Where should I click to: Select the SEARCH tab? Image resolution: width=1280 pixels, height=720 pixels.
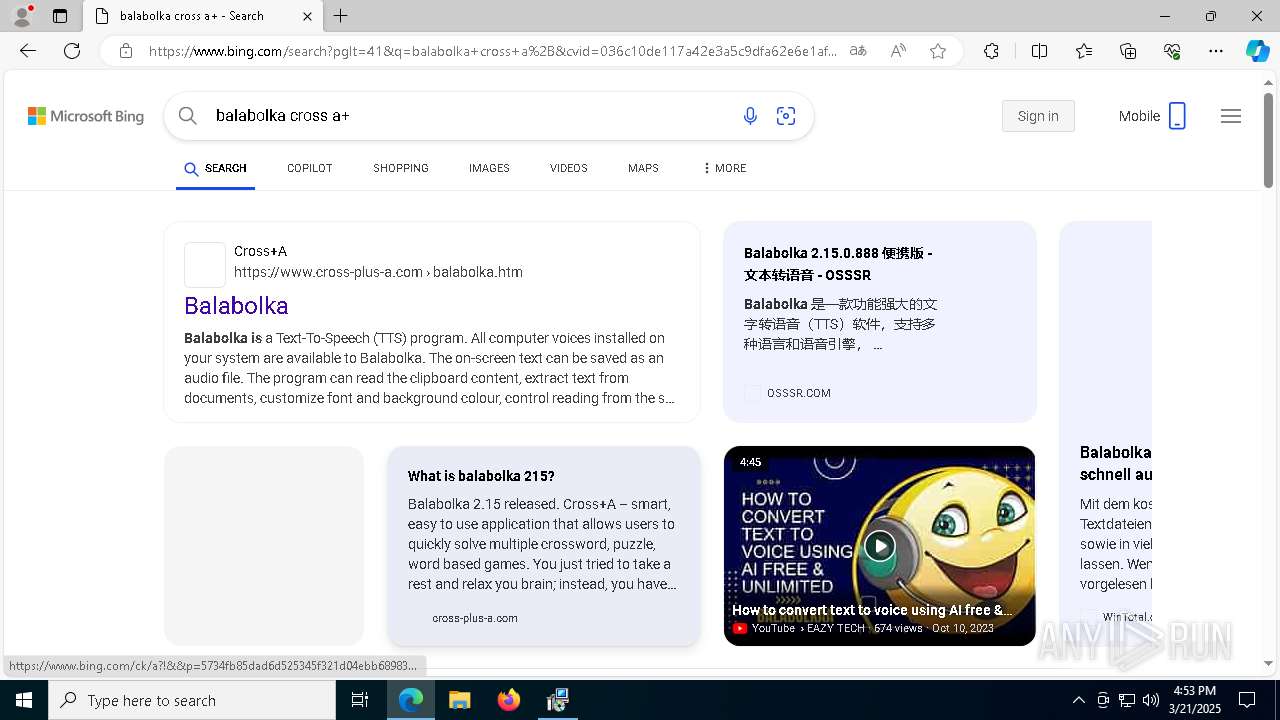click(215, 168)
